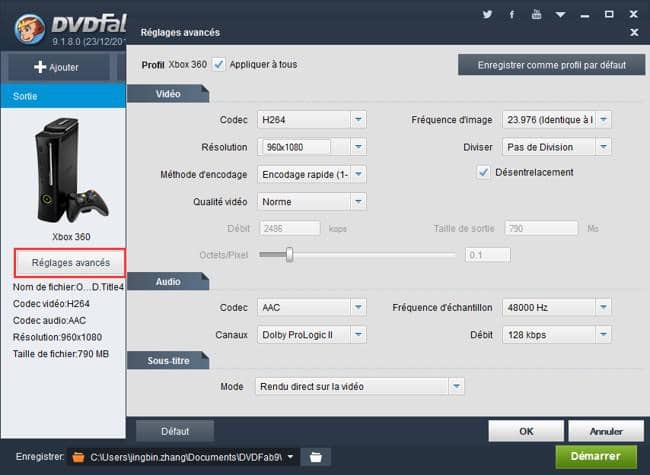650x475 pixels.
Task: Click the Défaut button
Action: tap(175, 431)
